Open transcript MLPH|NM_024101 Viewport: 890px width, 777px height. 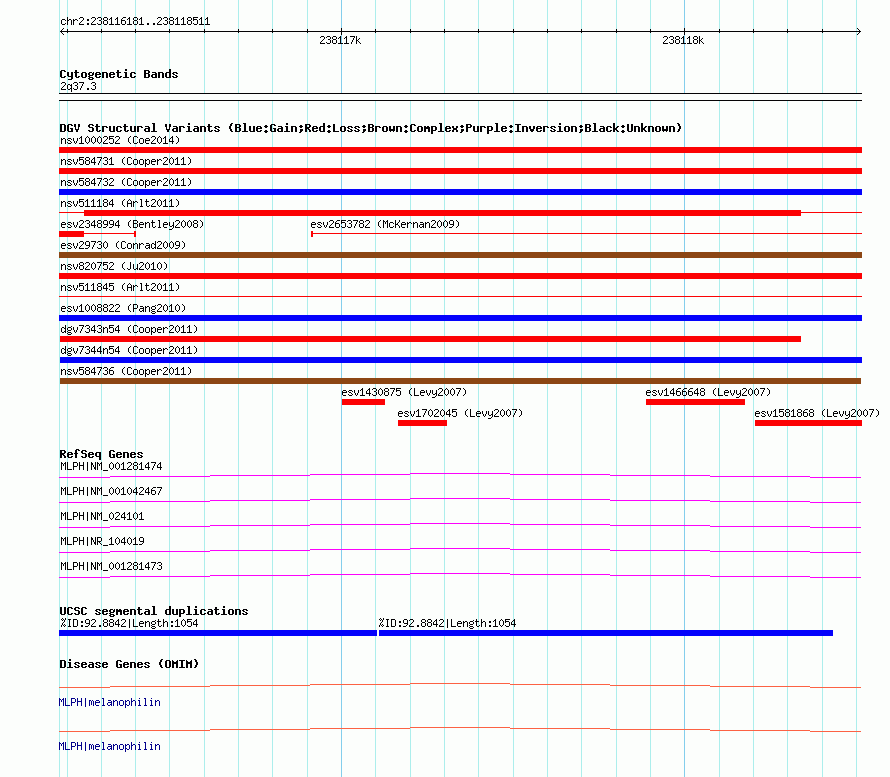(x=102, y=516)
